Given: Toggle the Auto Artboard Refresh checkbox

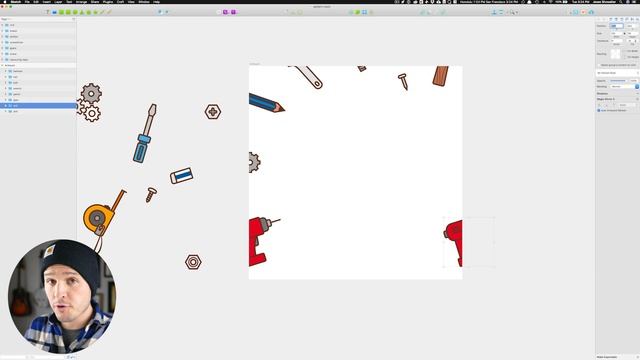Looking at the screenshot, I should pos(599,111).
